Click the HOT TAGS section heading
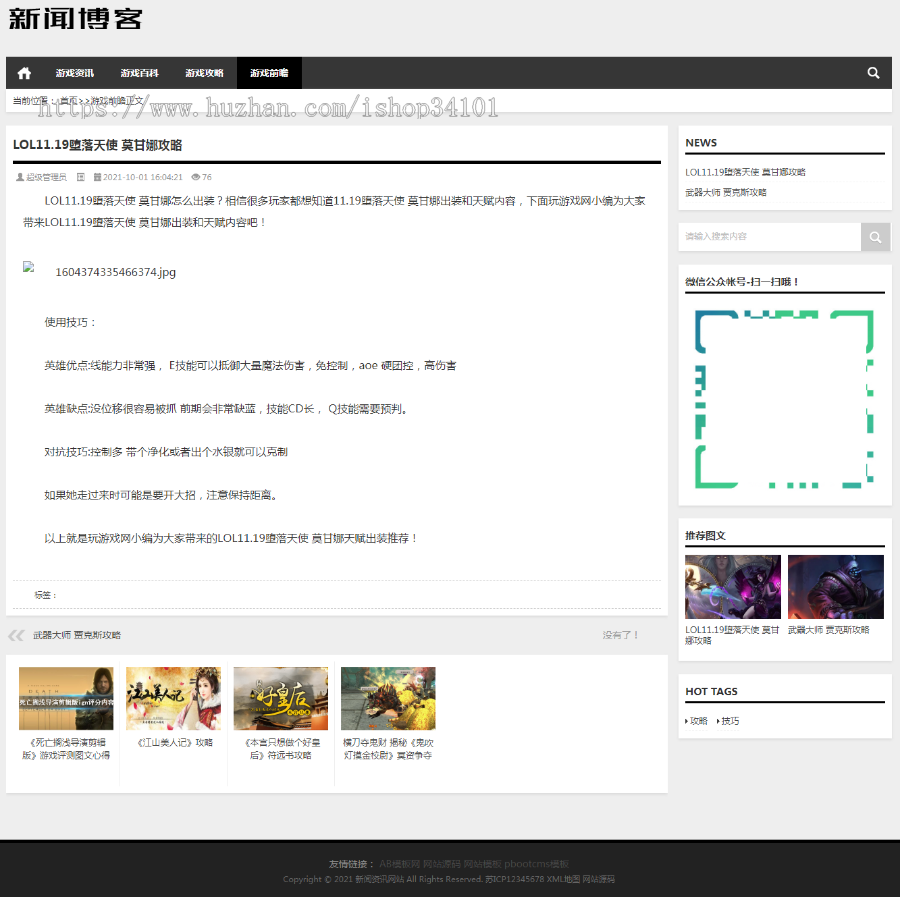 click(711, 692)
